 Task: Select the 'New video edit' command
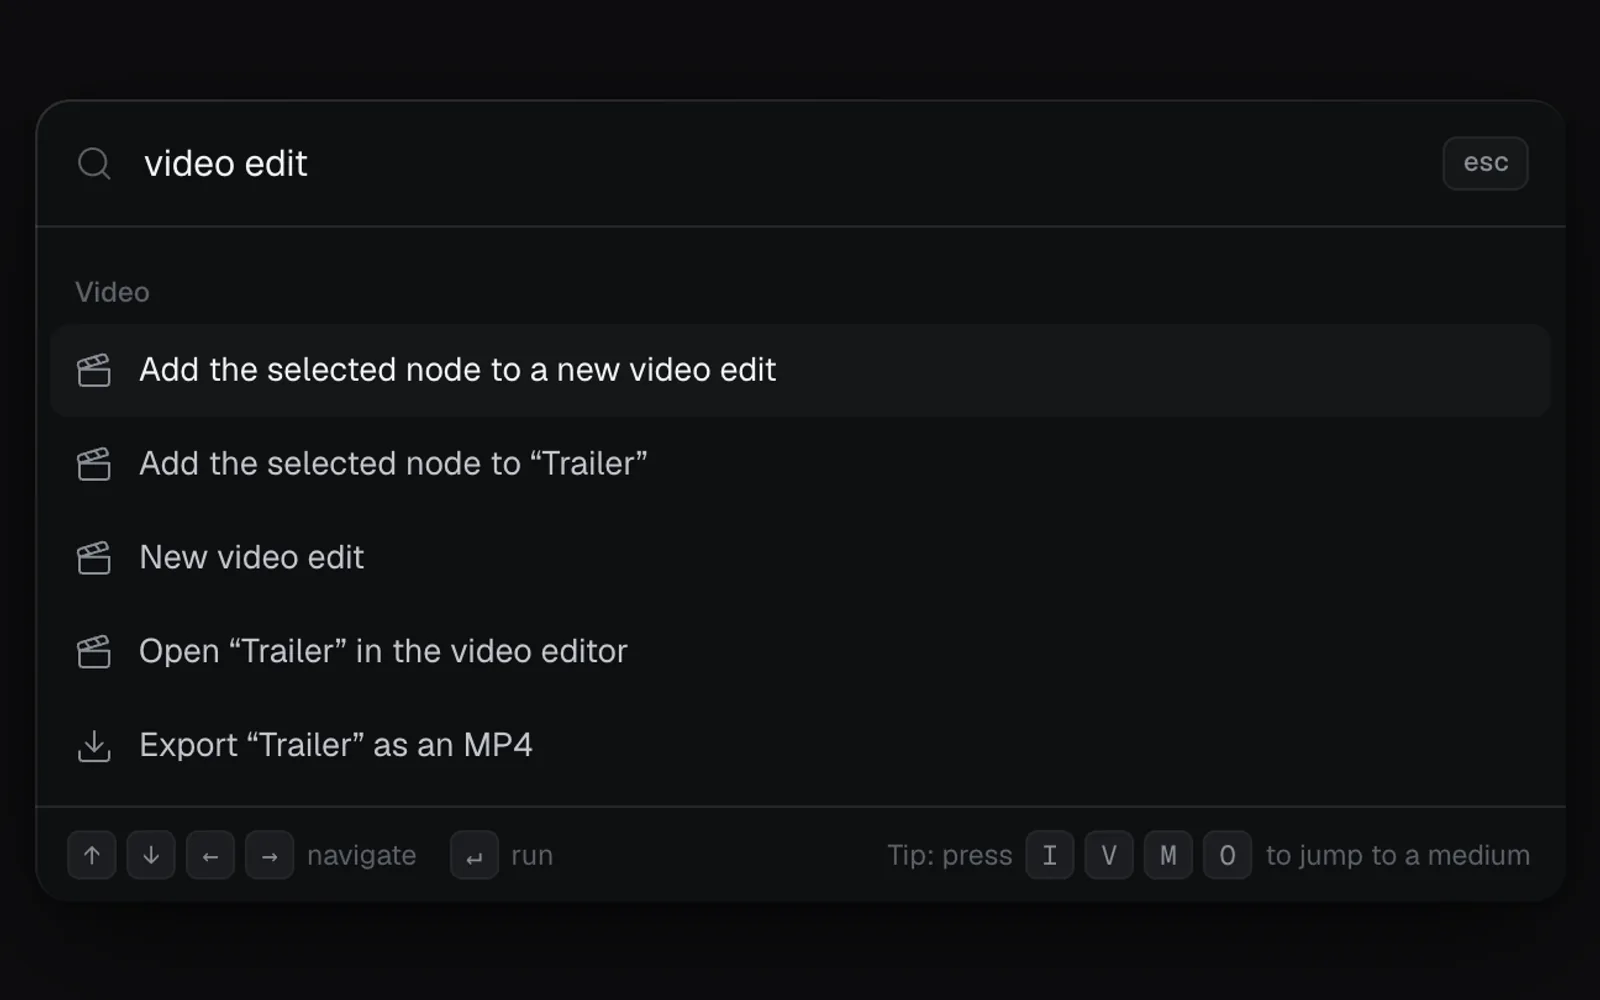coord(800,558)
